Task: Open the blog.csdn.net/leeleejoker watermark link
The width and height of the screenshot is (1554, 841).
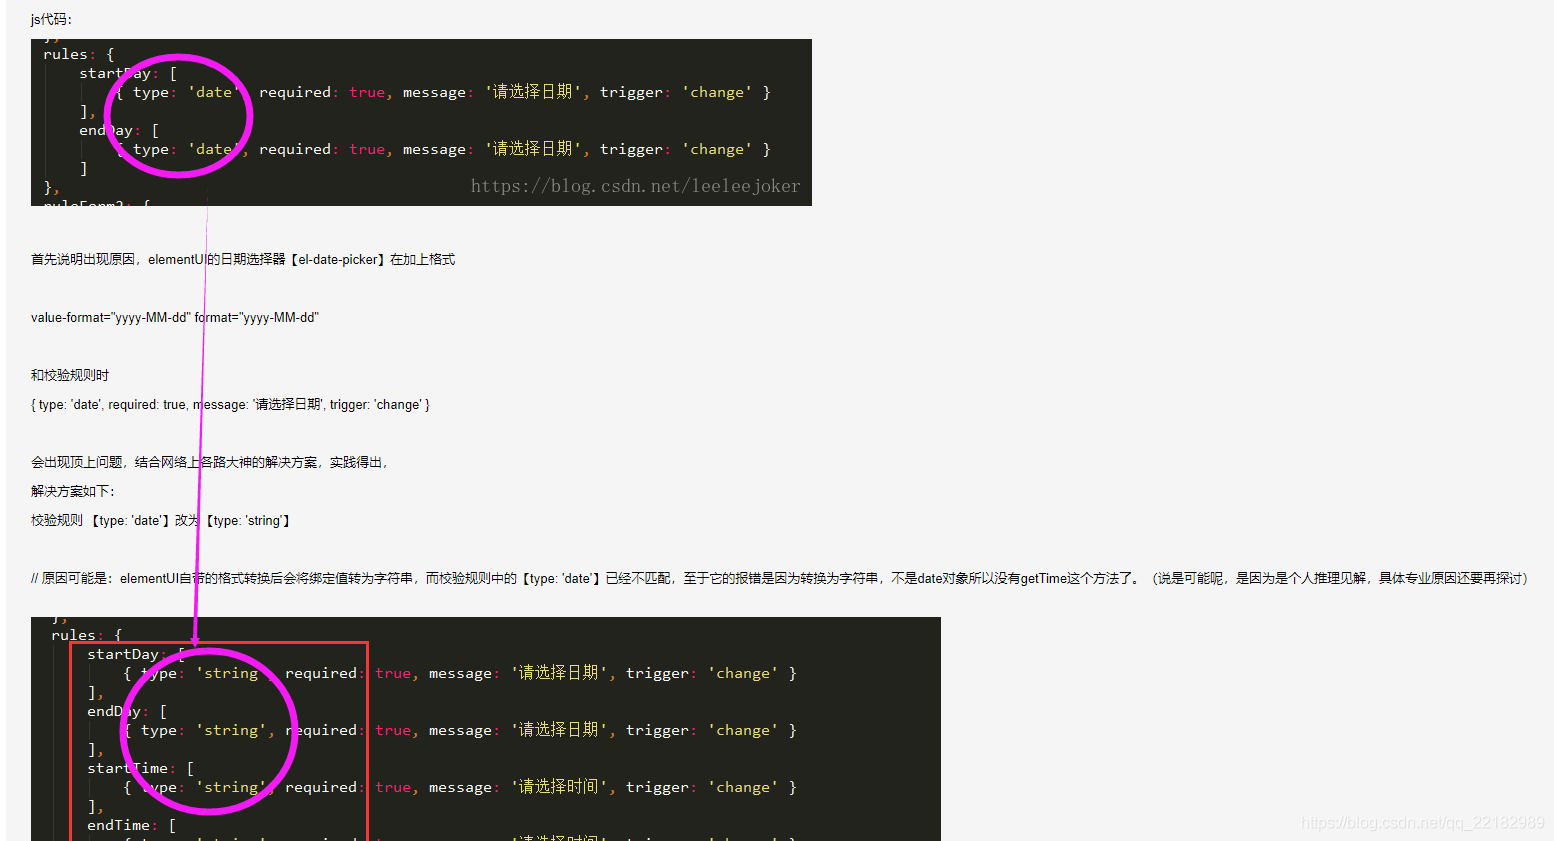Action: (636, 185)
